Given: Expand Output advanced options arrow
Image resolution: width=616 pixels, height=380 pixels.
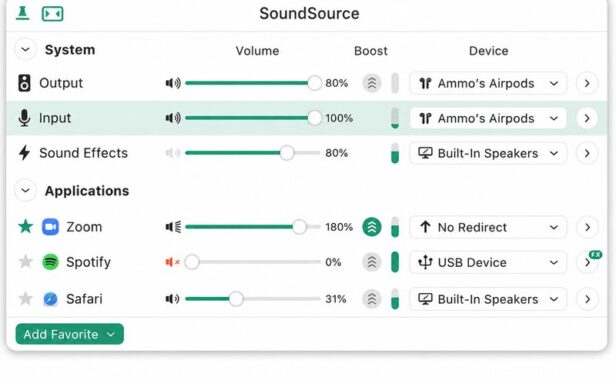Looking at the screenshot, I should pyautogui.click(x=587, y=83).
